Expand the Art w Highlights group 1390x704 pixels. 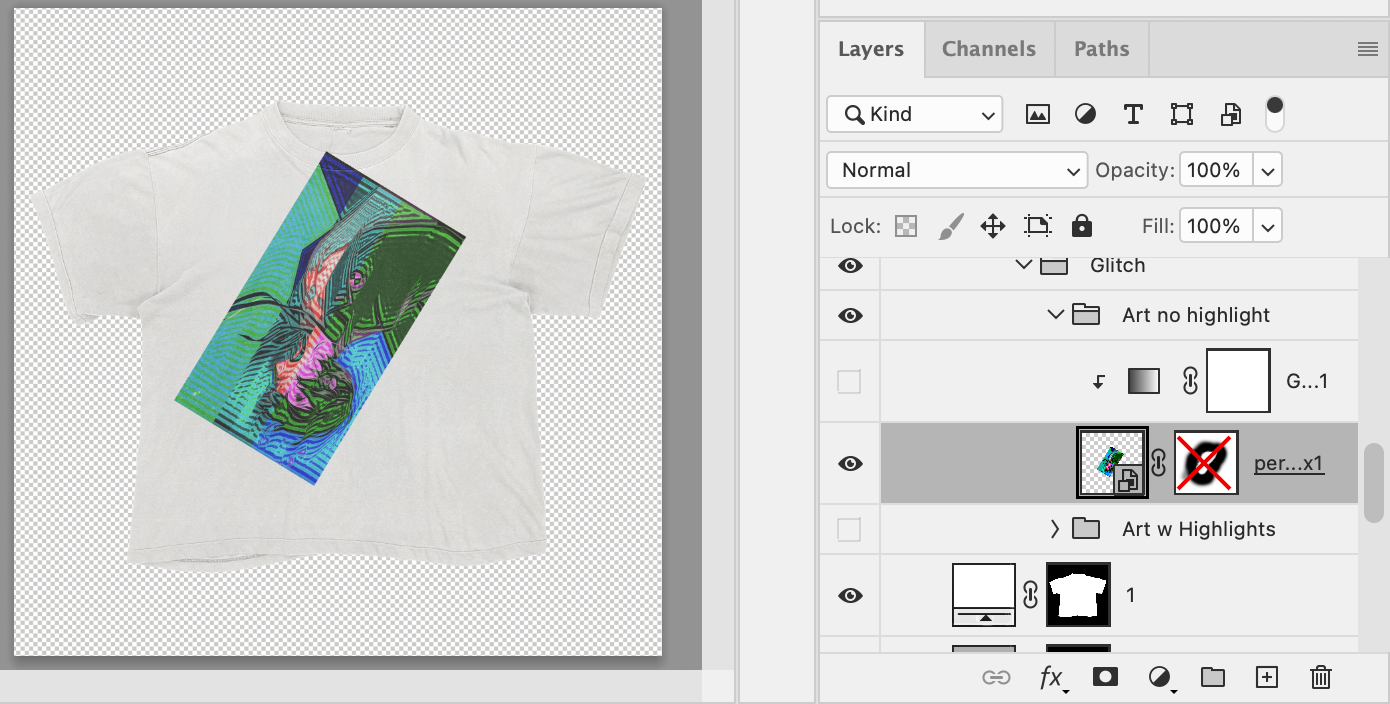pyautogui.click(x=1054, y=529)
